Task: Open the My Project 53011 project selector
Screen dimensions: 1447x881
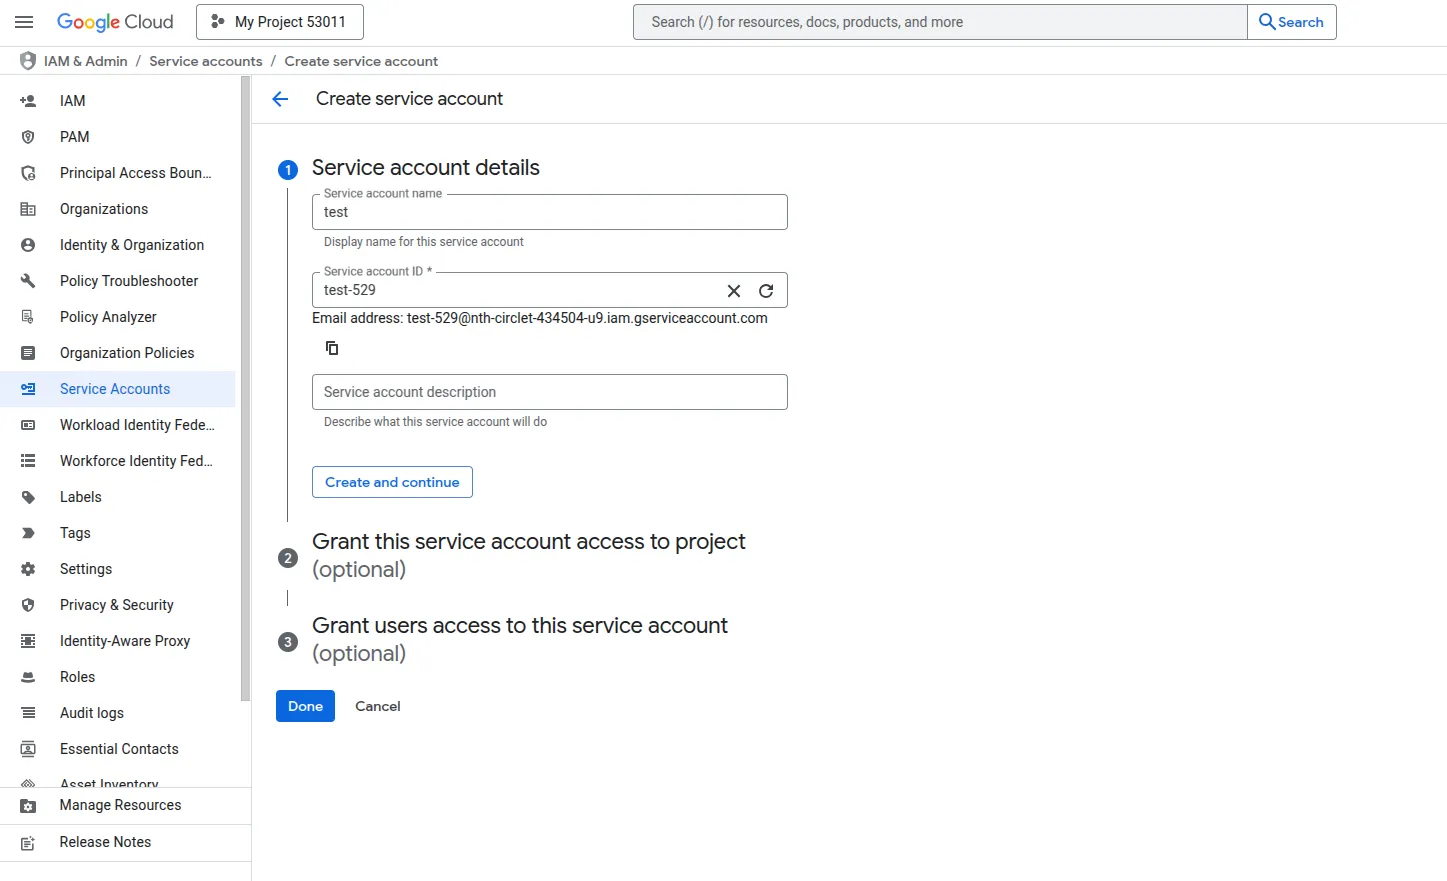Action: [279, 21]
